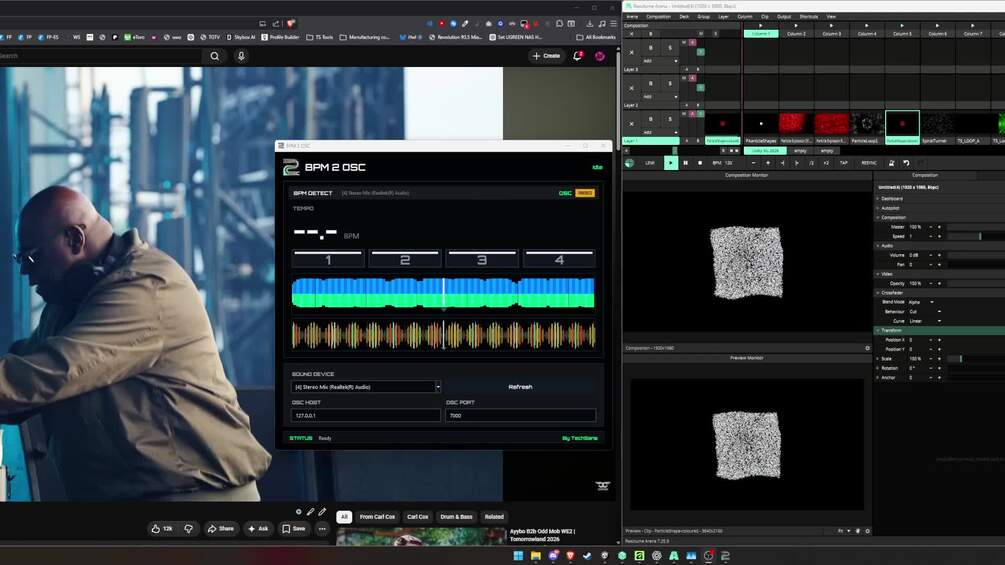This screenshot has width=1005, height=565.
Task: Save the video to a playlist
Action: point(294,528)
